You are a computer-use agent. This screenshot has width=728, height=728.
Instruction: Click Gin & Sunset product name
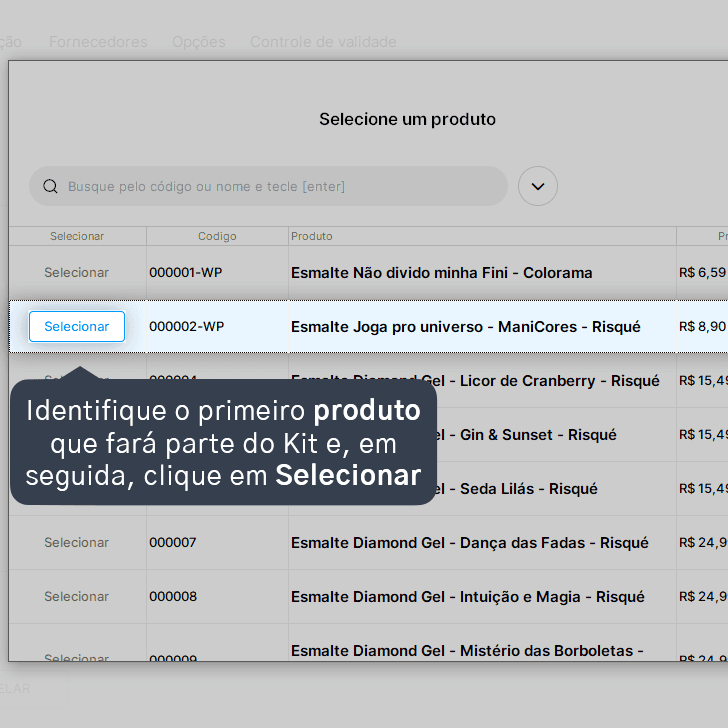[x=526, y=435]
